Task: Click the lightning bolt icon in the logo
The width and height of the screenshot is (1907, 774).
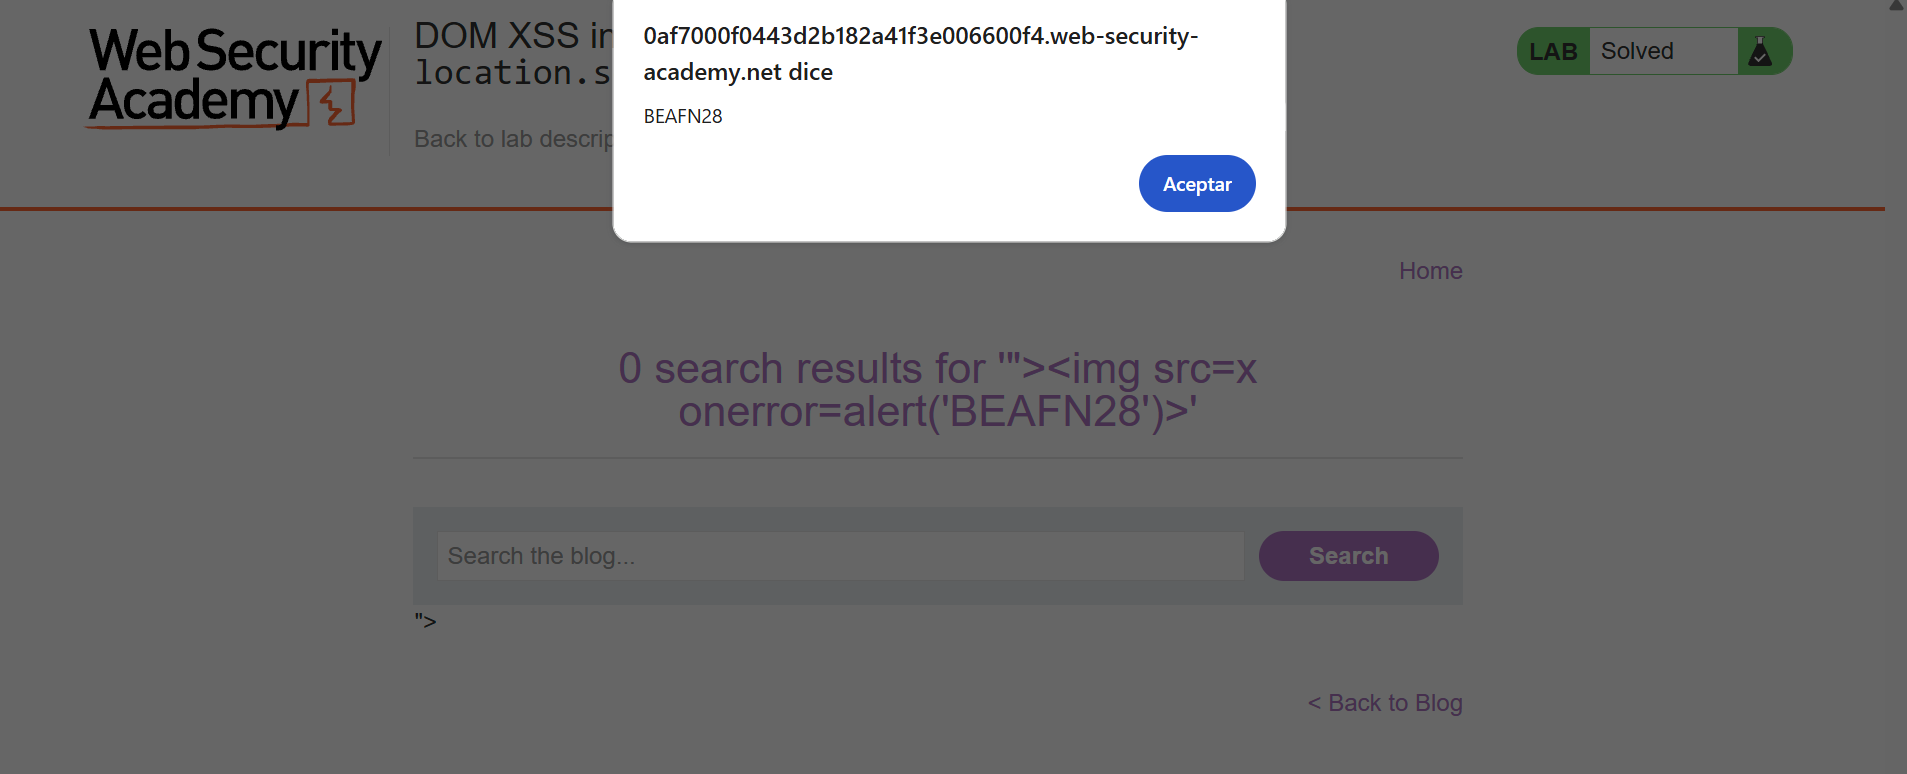Action: pos(334,103)
